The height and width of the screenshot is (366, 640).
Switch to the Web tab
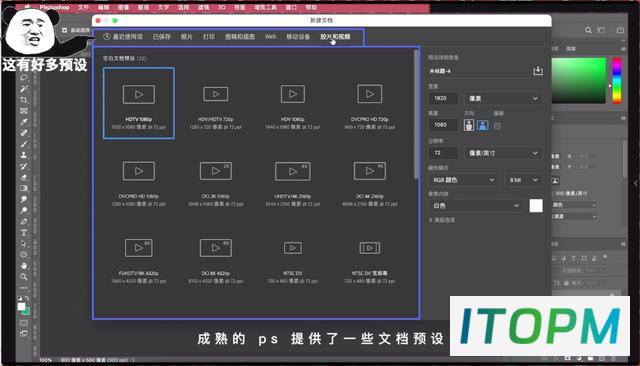270,36
